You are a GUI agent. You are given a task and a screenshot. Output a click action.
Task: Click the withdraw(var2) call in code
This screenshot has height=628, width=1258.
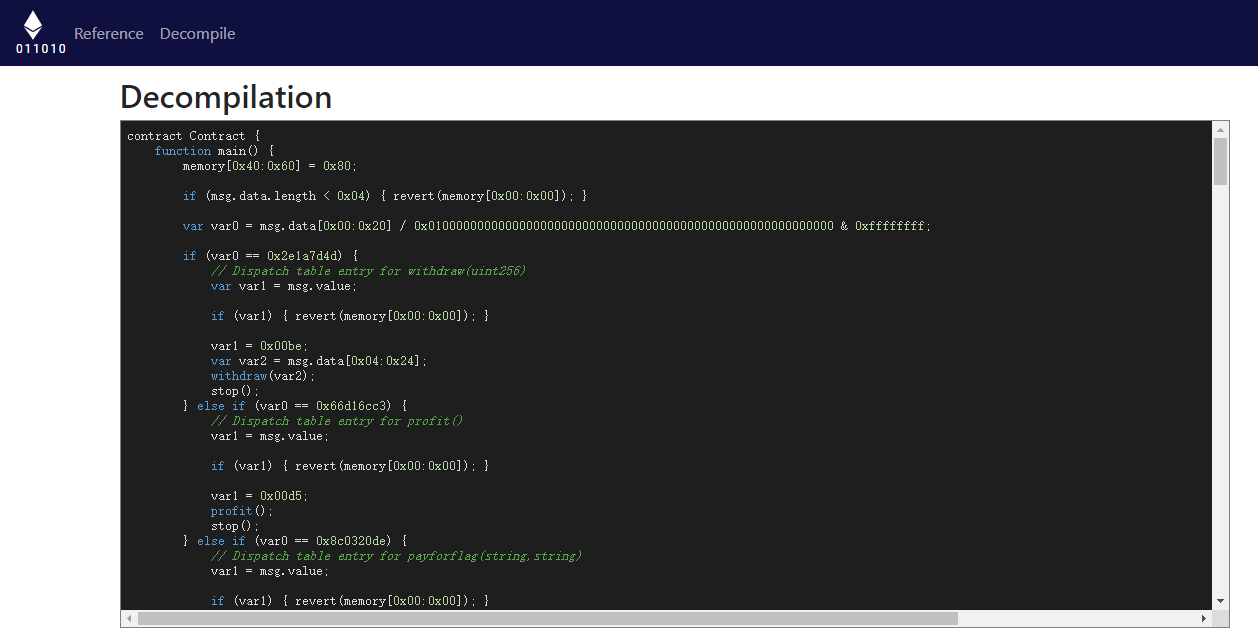262,376
